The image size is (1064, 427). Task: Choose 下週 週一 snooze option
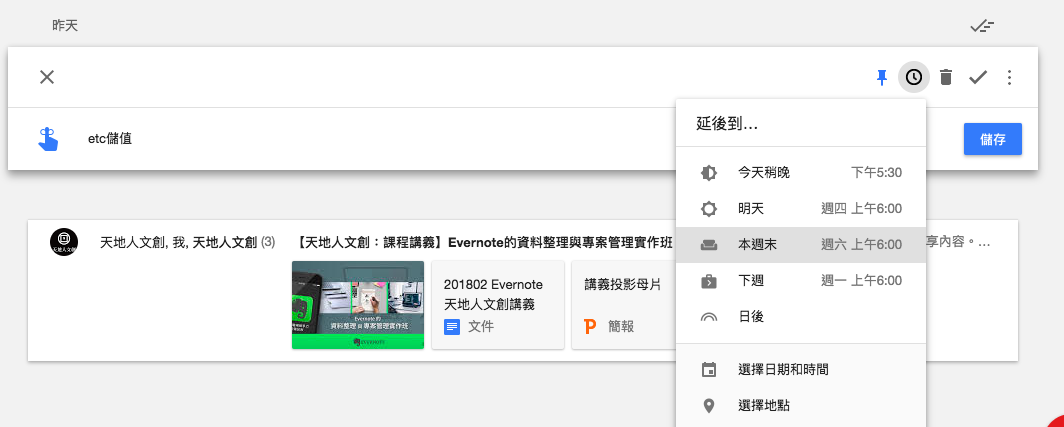[801, 280]
